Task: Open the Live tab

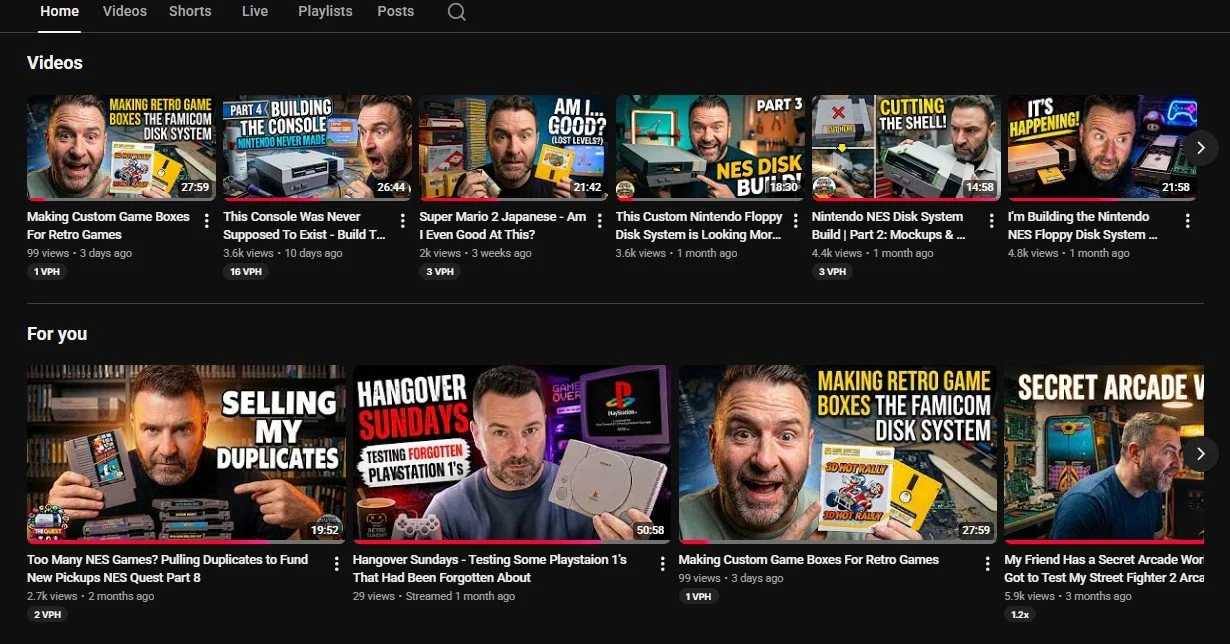Action: pos(255,11)
